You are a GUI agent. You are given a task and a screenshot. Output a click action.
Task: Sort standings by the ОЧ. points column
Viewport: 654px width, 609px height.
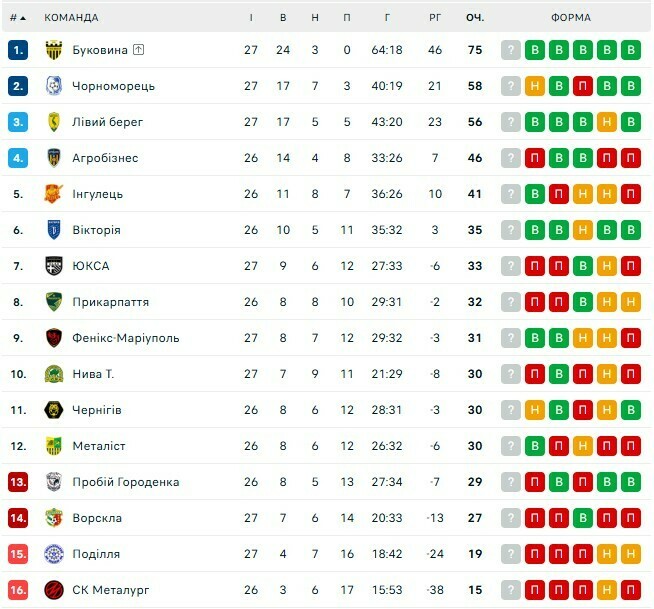475,18
